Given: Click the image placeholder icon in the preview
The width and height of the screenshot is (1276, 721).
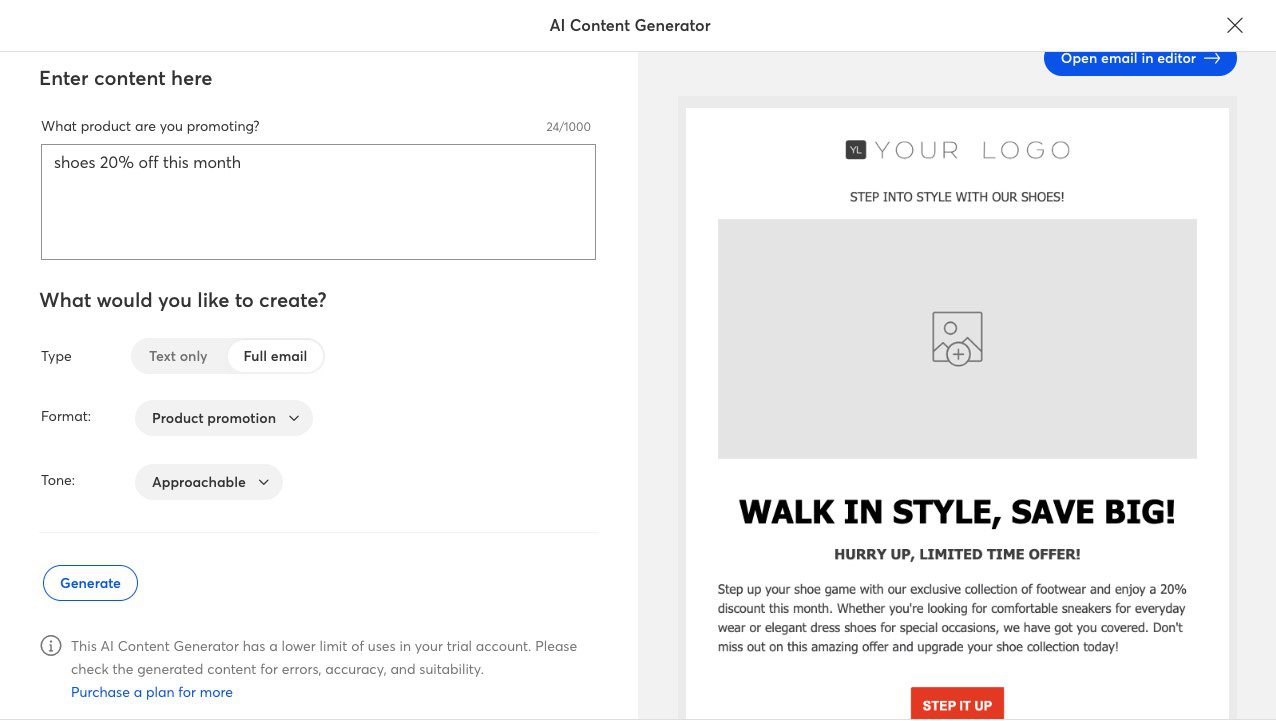Looking at the screenshot, I should pyautogui.click(x=956, y=338).
